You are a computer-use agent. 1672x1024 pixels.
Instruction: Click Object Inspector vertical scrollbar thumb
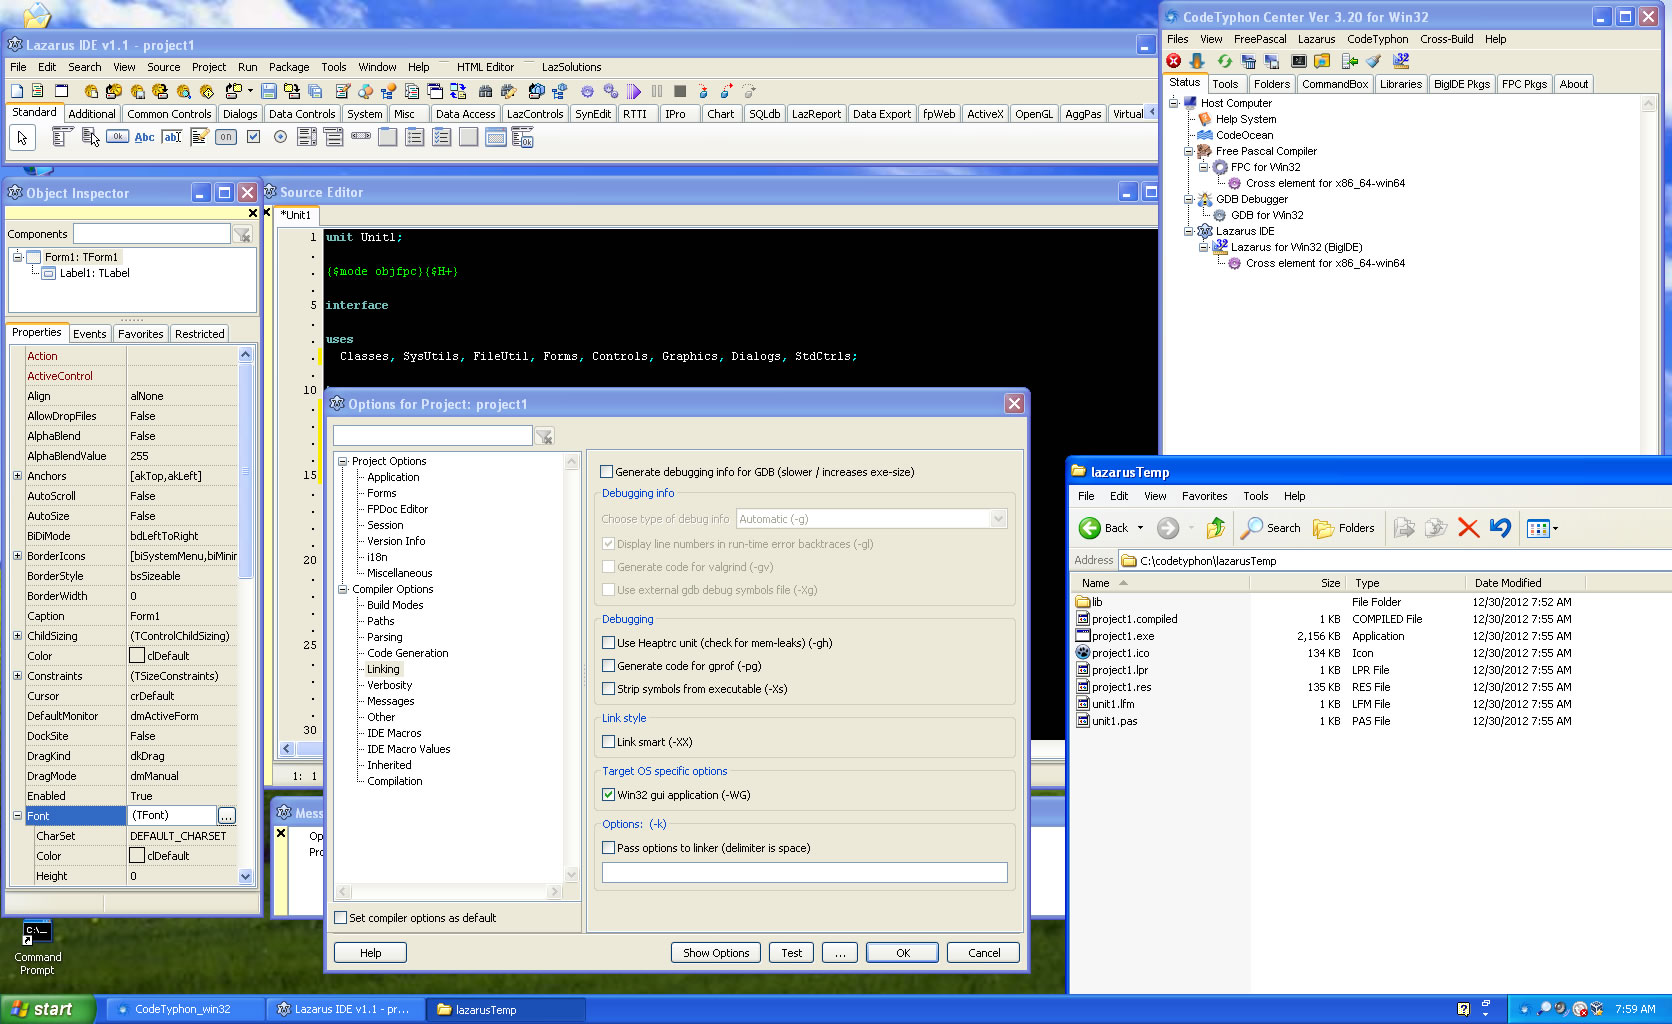[246, 473]
